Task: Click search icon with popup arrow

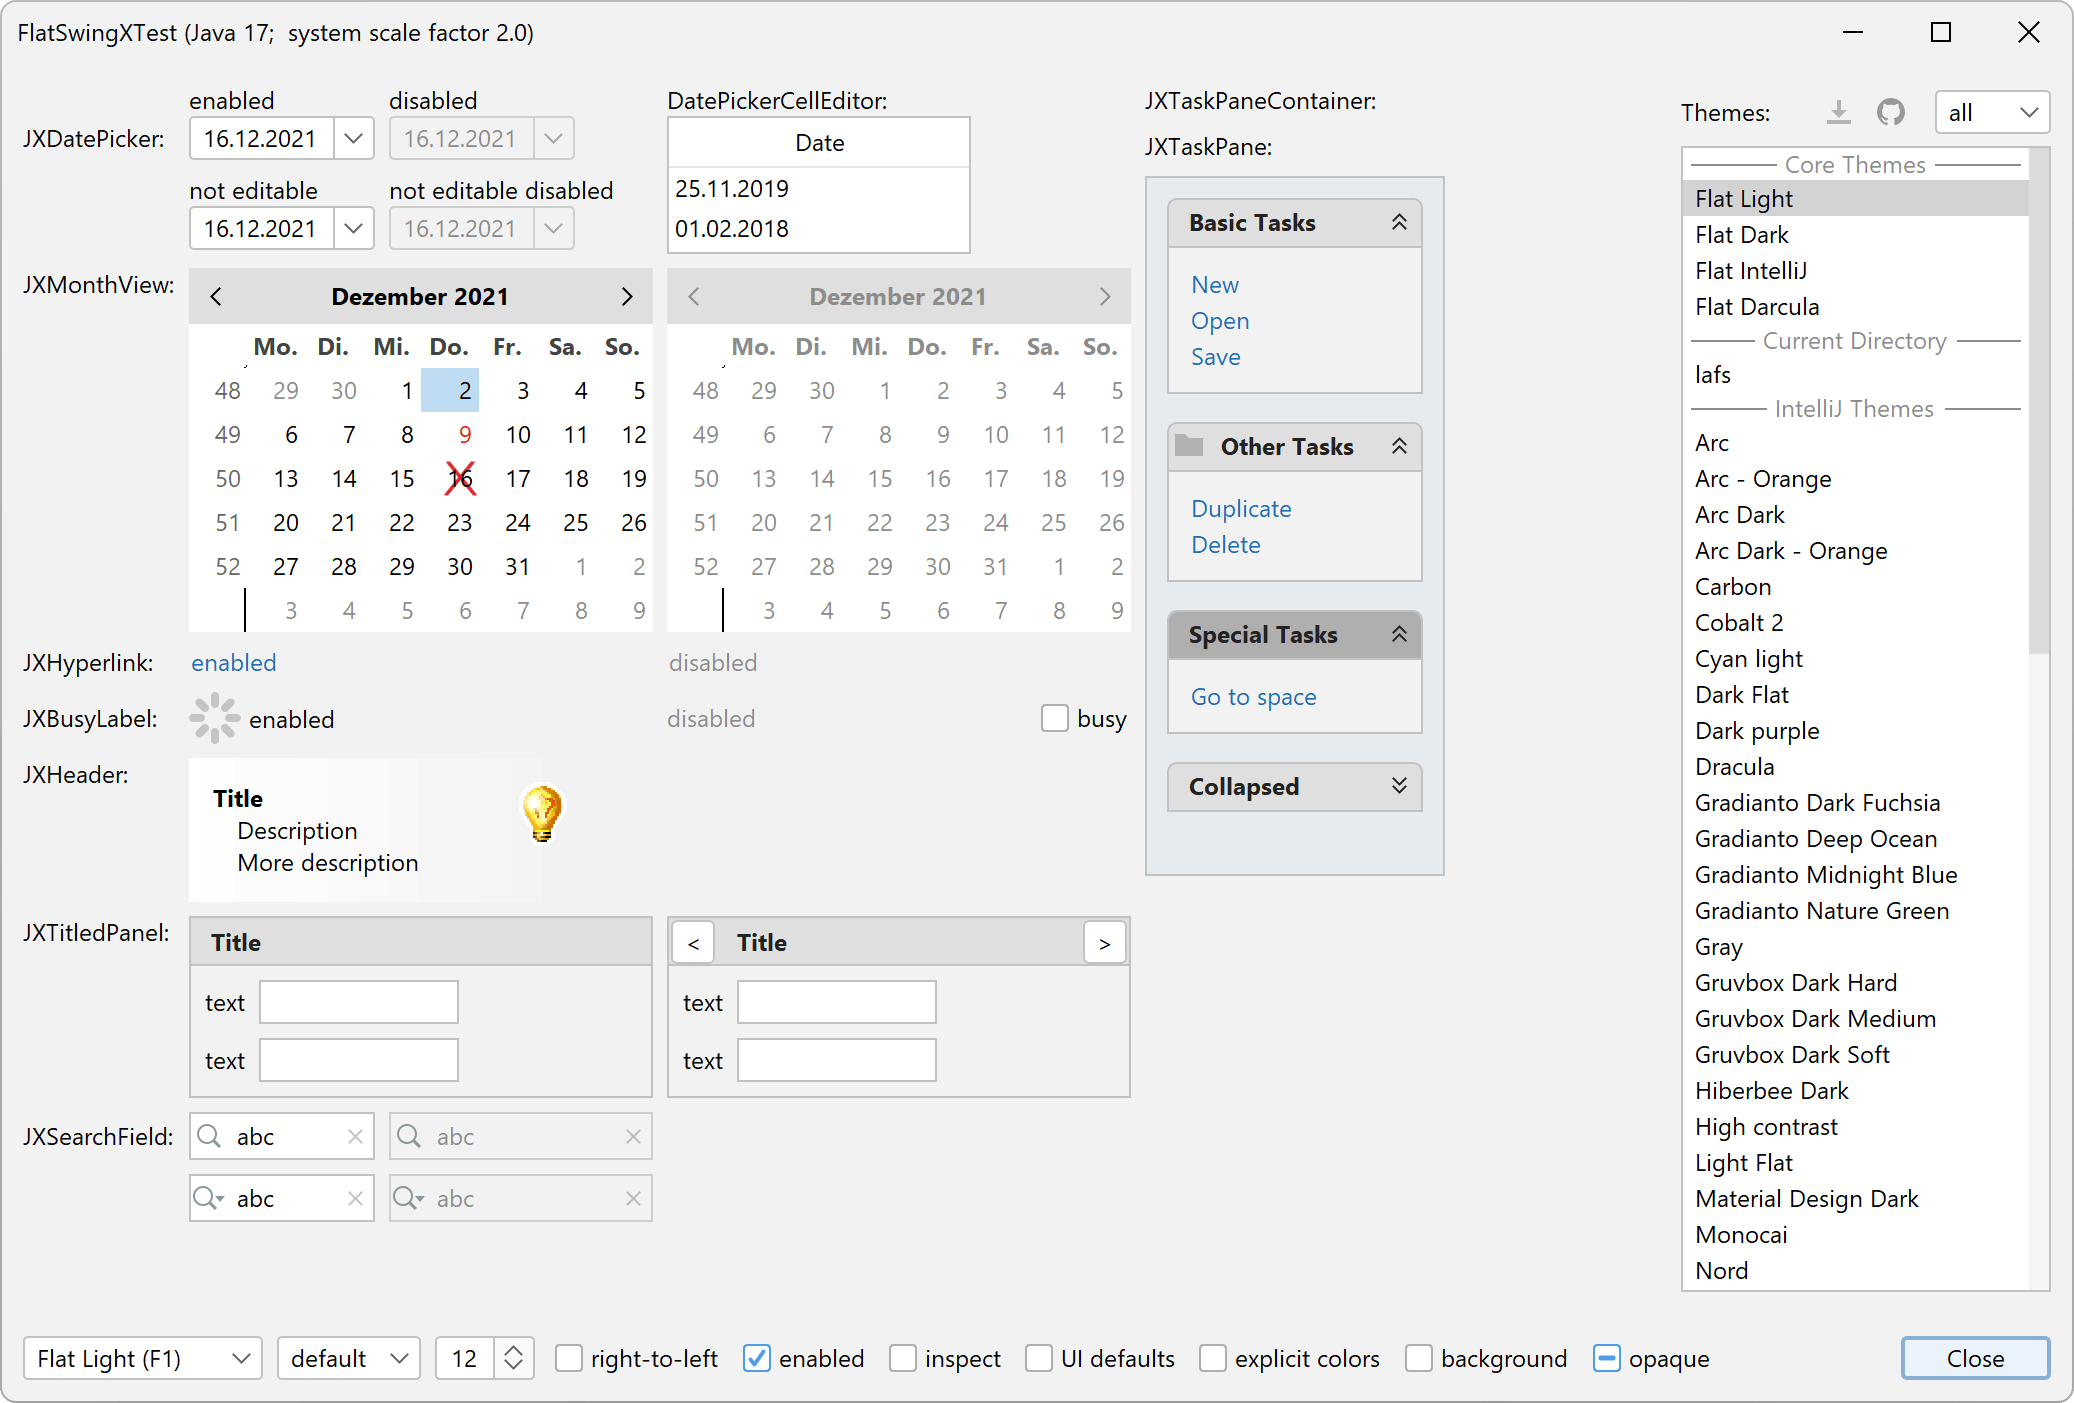Action: (209, 1198)
